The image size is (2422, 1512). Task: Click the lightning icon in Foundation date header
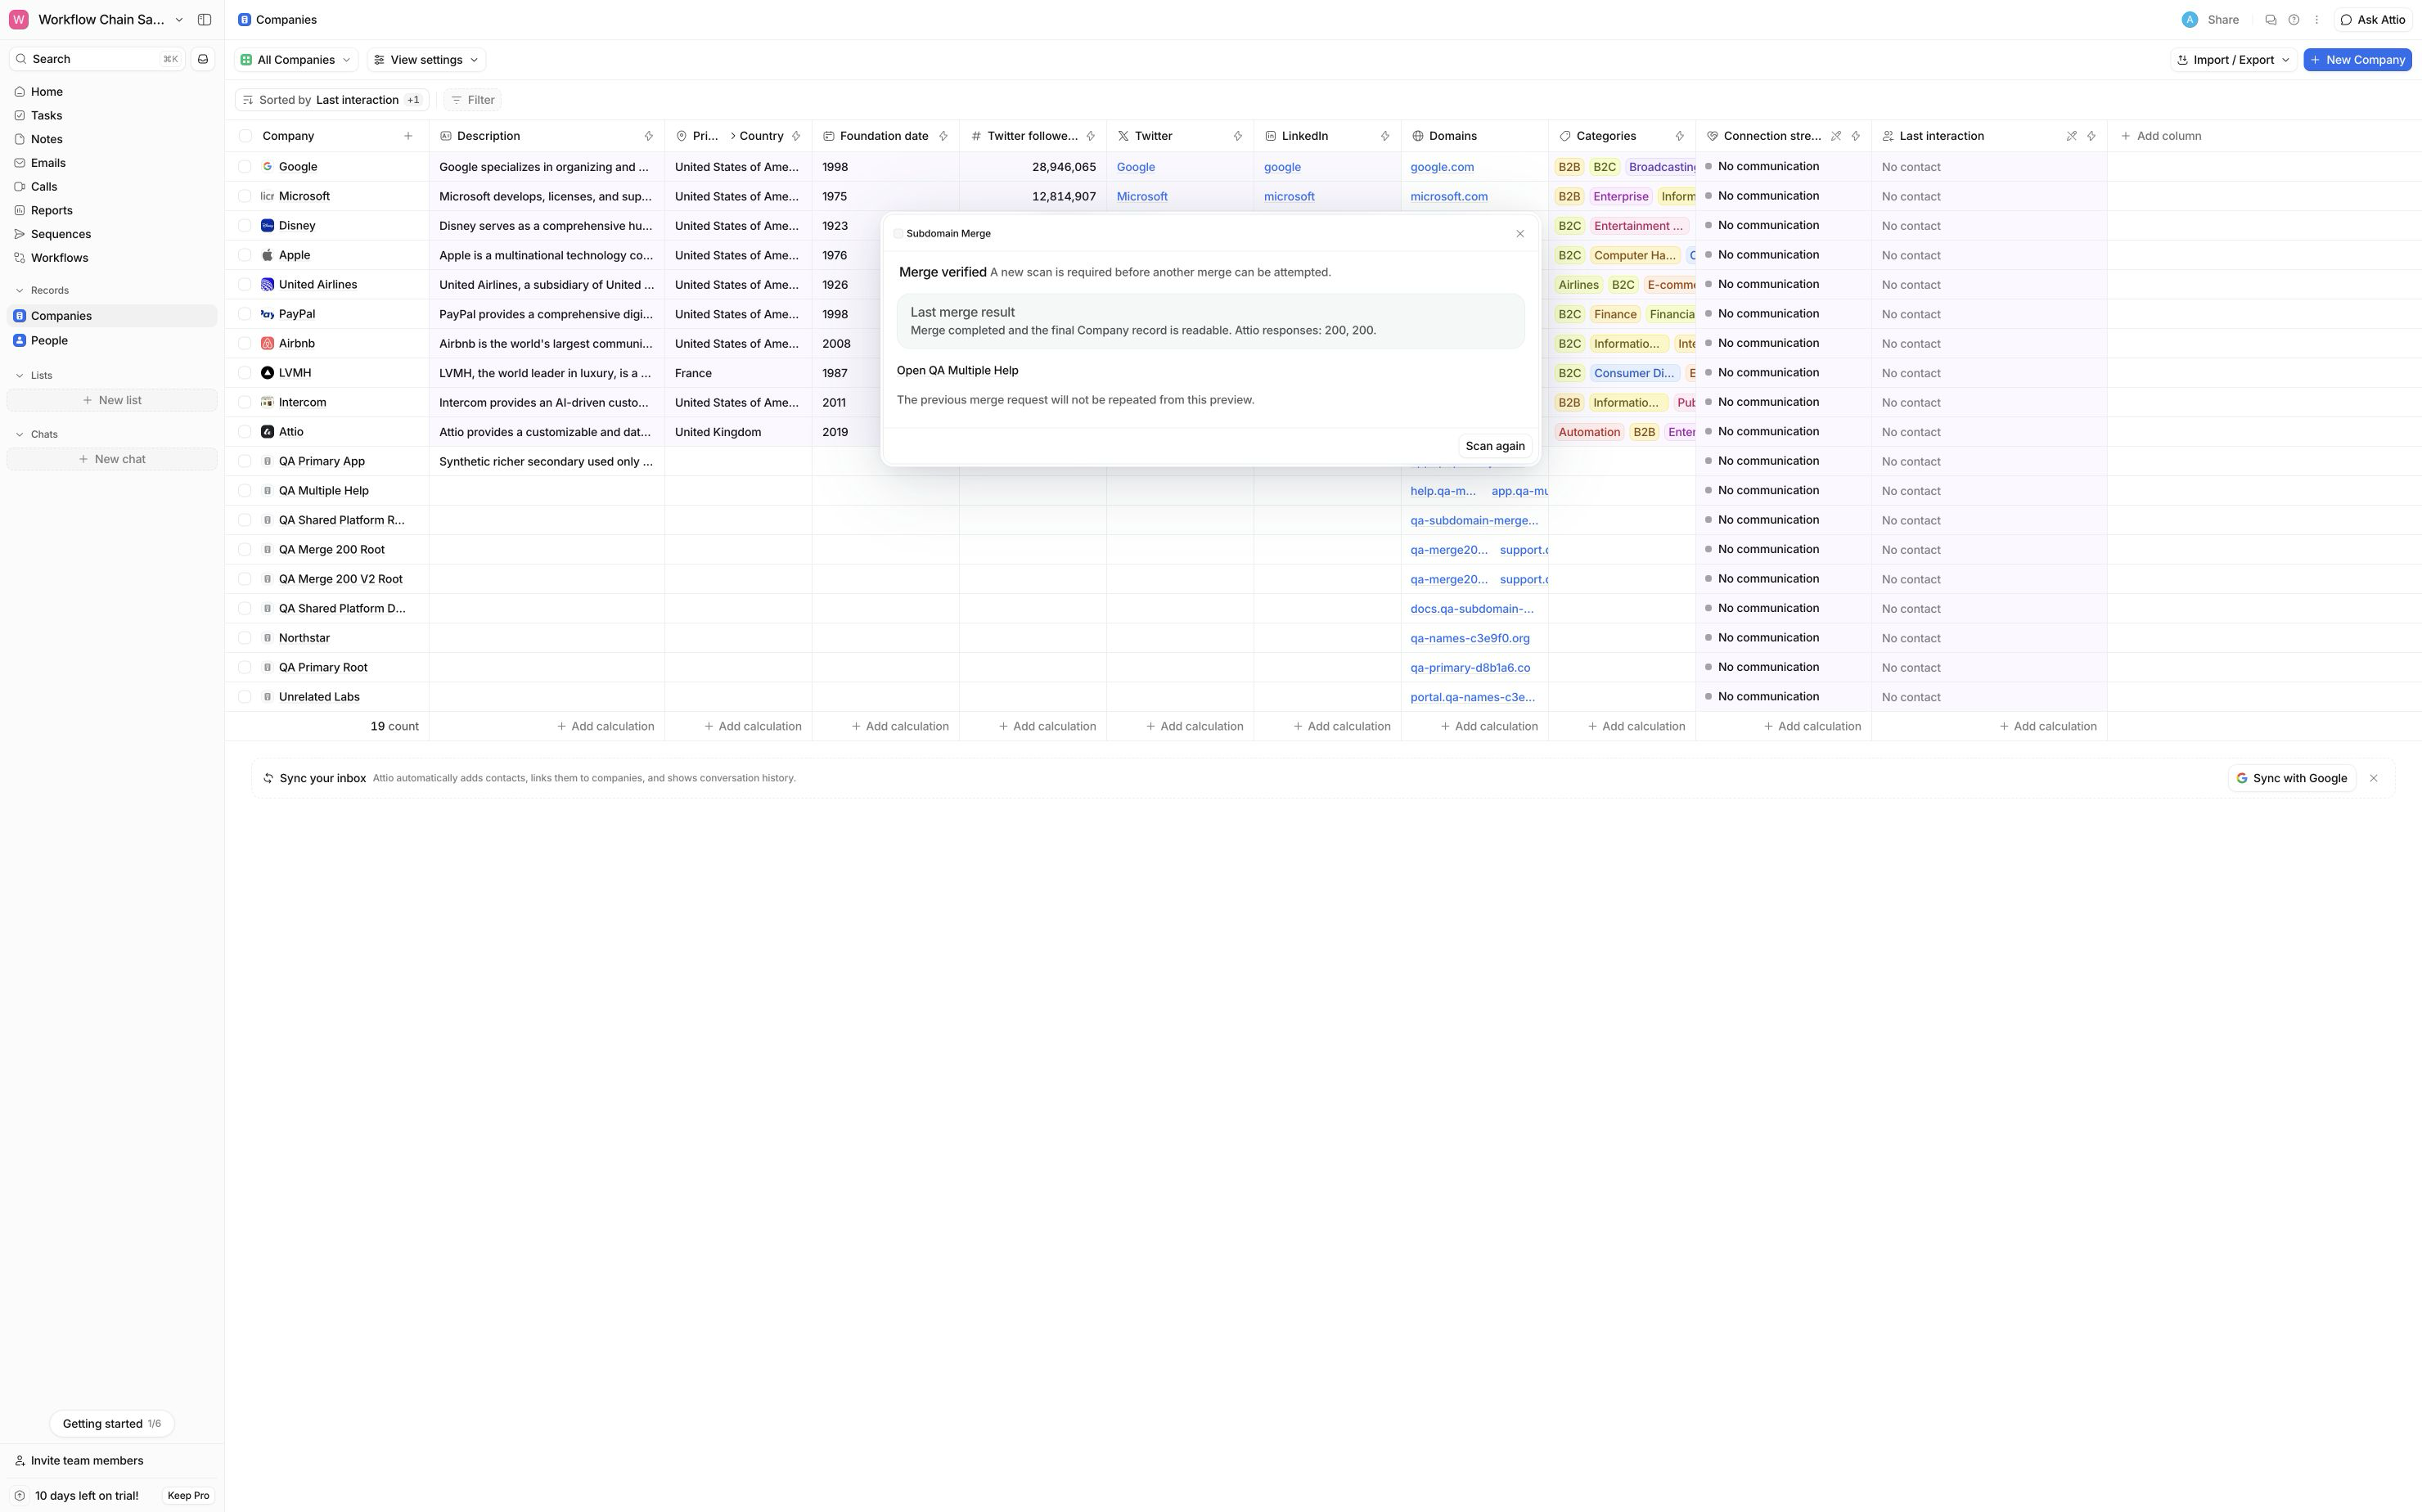[943, 136]
